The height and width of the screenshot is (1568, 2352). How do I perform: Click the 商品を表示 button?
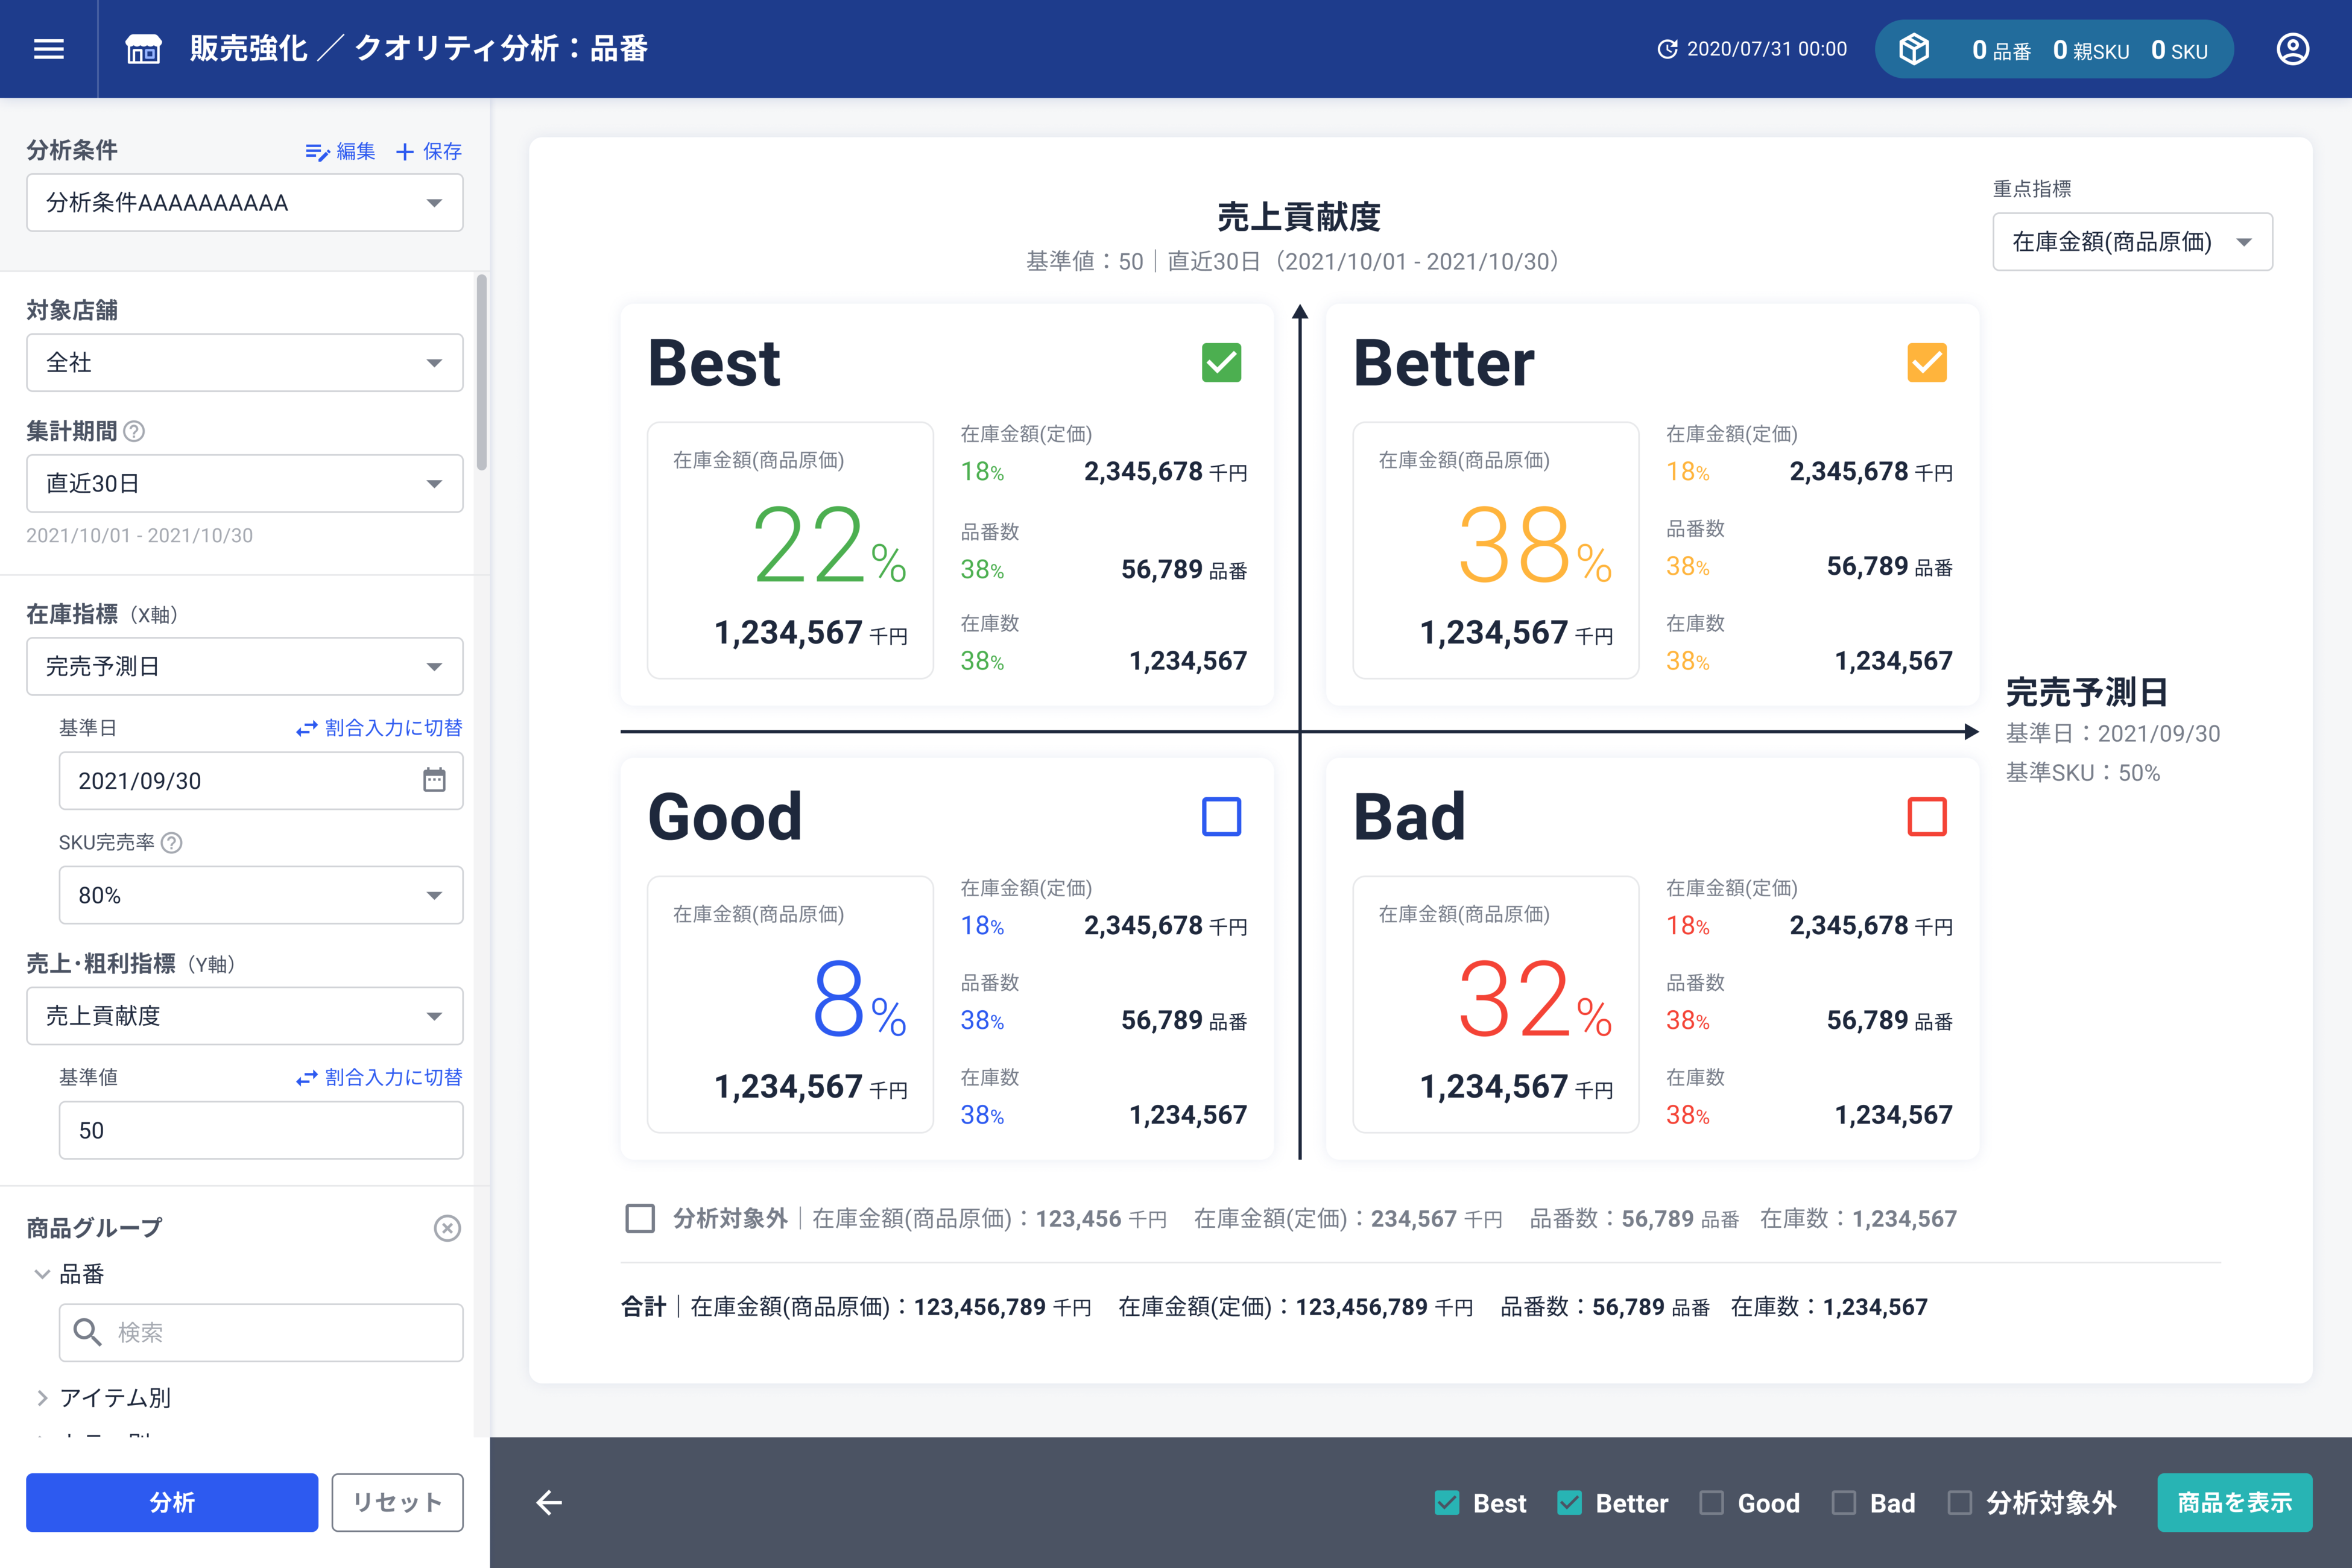click(x=2234, y=1502)
